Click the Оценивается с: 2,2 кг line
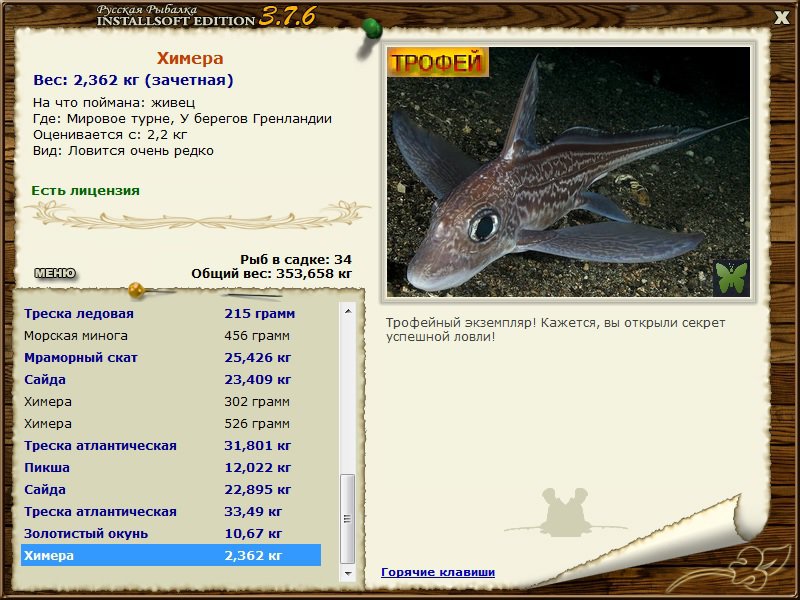 110,135
